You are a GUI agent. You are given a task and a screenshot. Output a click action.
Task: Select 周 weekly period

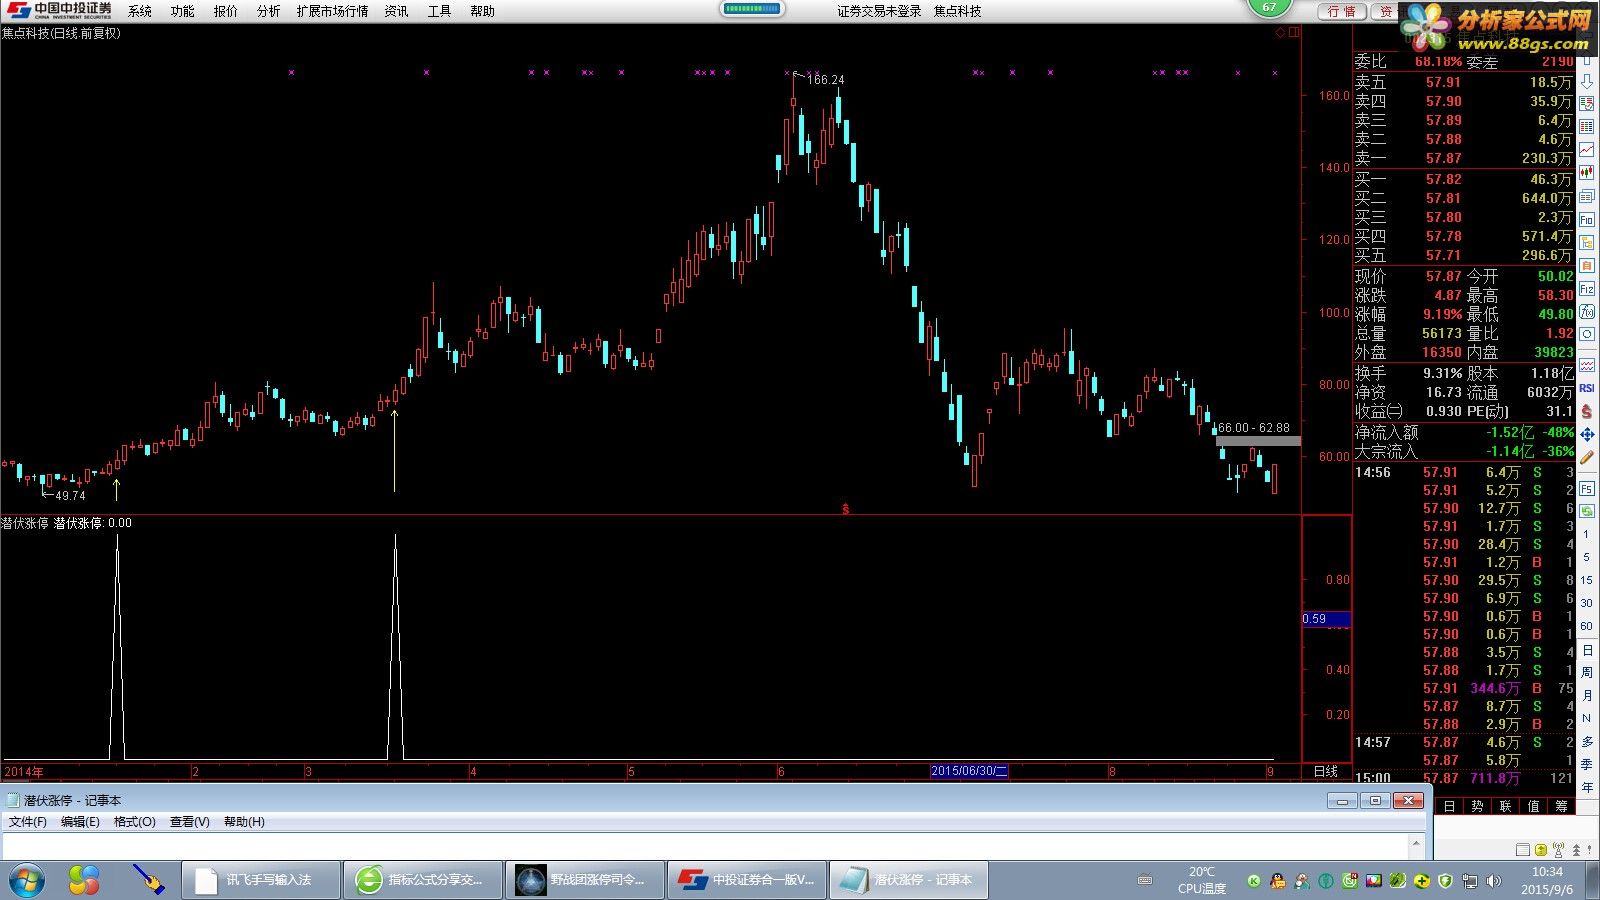[x=1587, y=672]
